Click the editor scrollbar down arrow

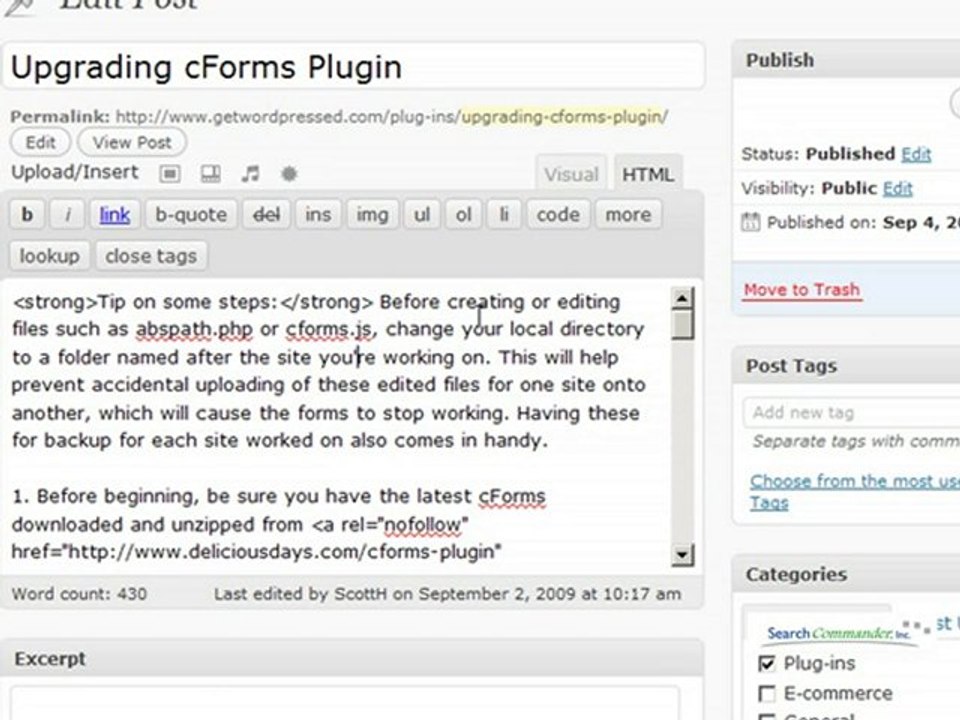coord(683,555)
